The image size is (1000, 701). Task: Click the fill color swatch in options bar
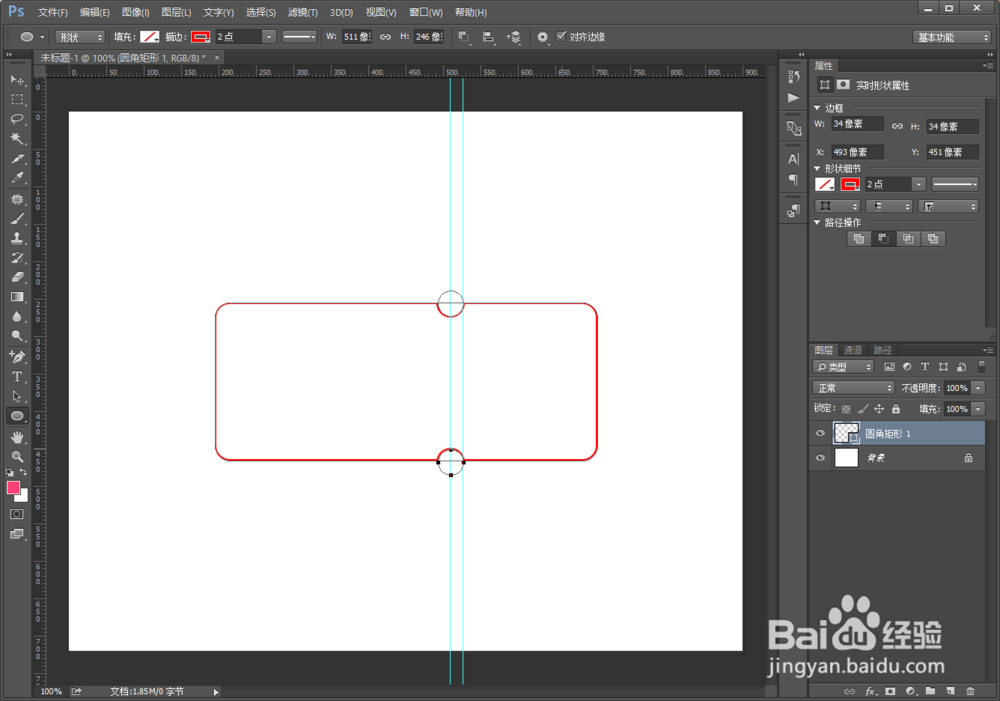[x=150, y=37]
